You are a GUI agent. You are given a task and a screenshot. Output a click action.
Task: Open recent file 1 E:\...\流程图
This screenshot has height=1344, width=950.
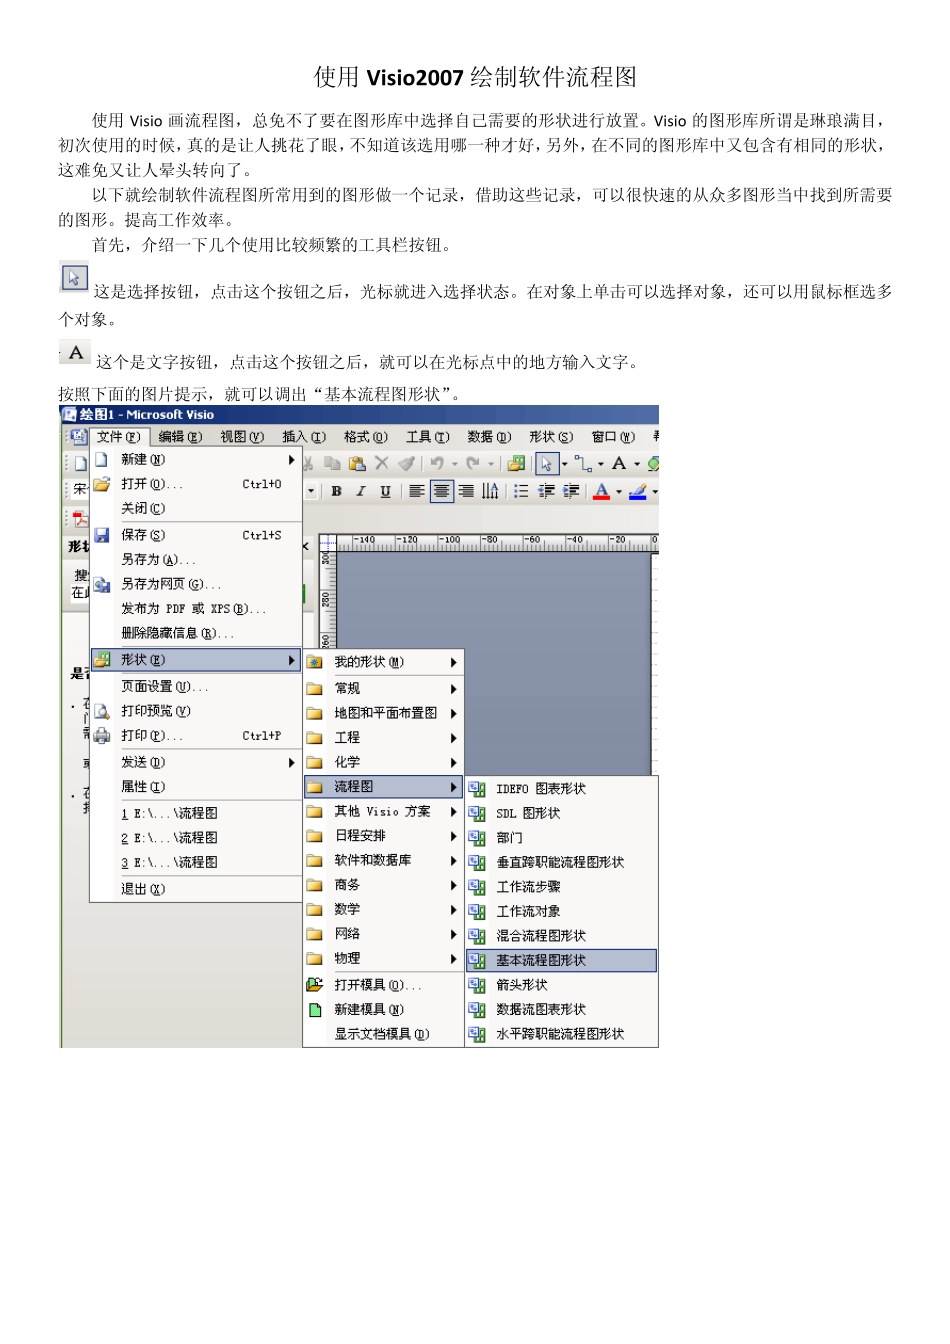196,813
